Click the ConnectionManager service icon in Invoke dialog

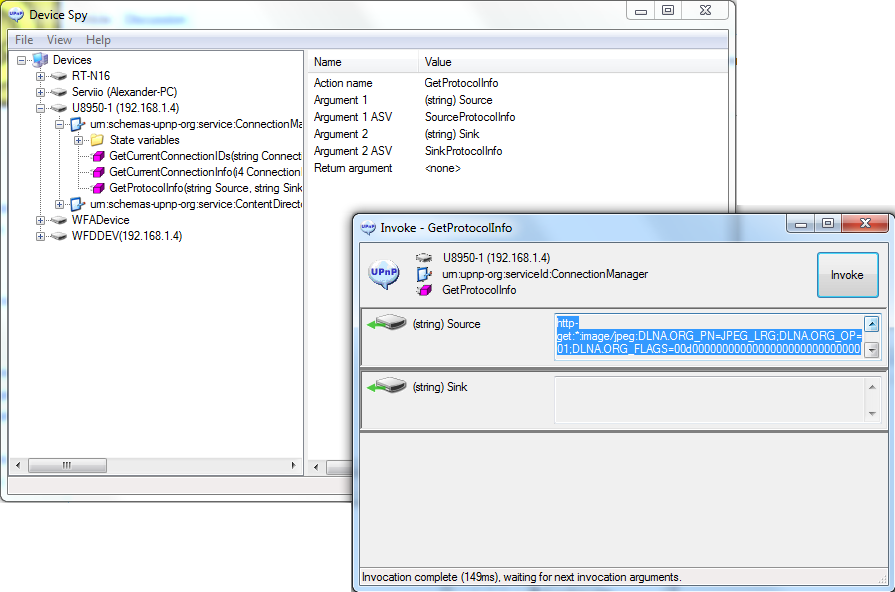pyautogui.click(x=425, y=273)
